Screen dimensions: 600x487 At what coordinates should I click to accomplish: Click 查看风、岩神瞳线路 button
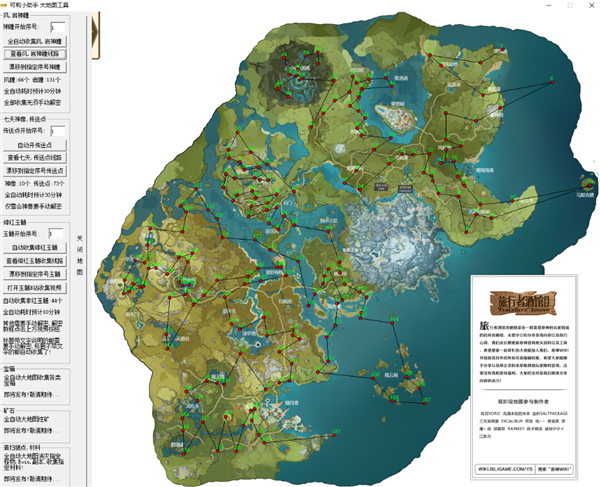pos(35,54)
